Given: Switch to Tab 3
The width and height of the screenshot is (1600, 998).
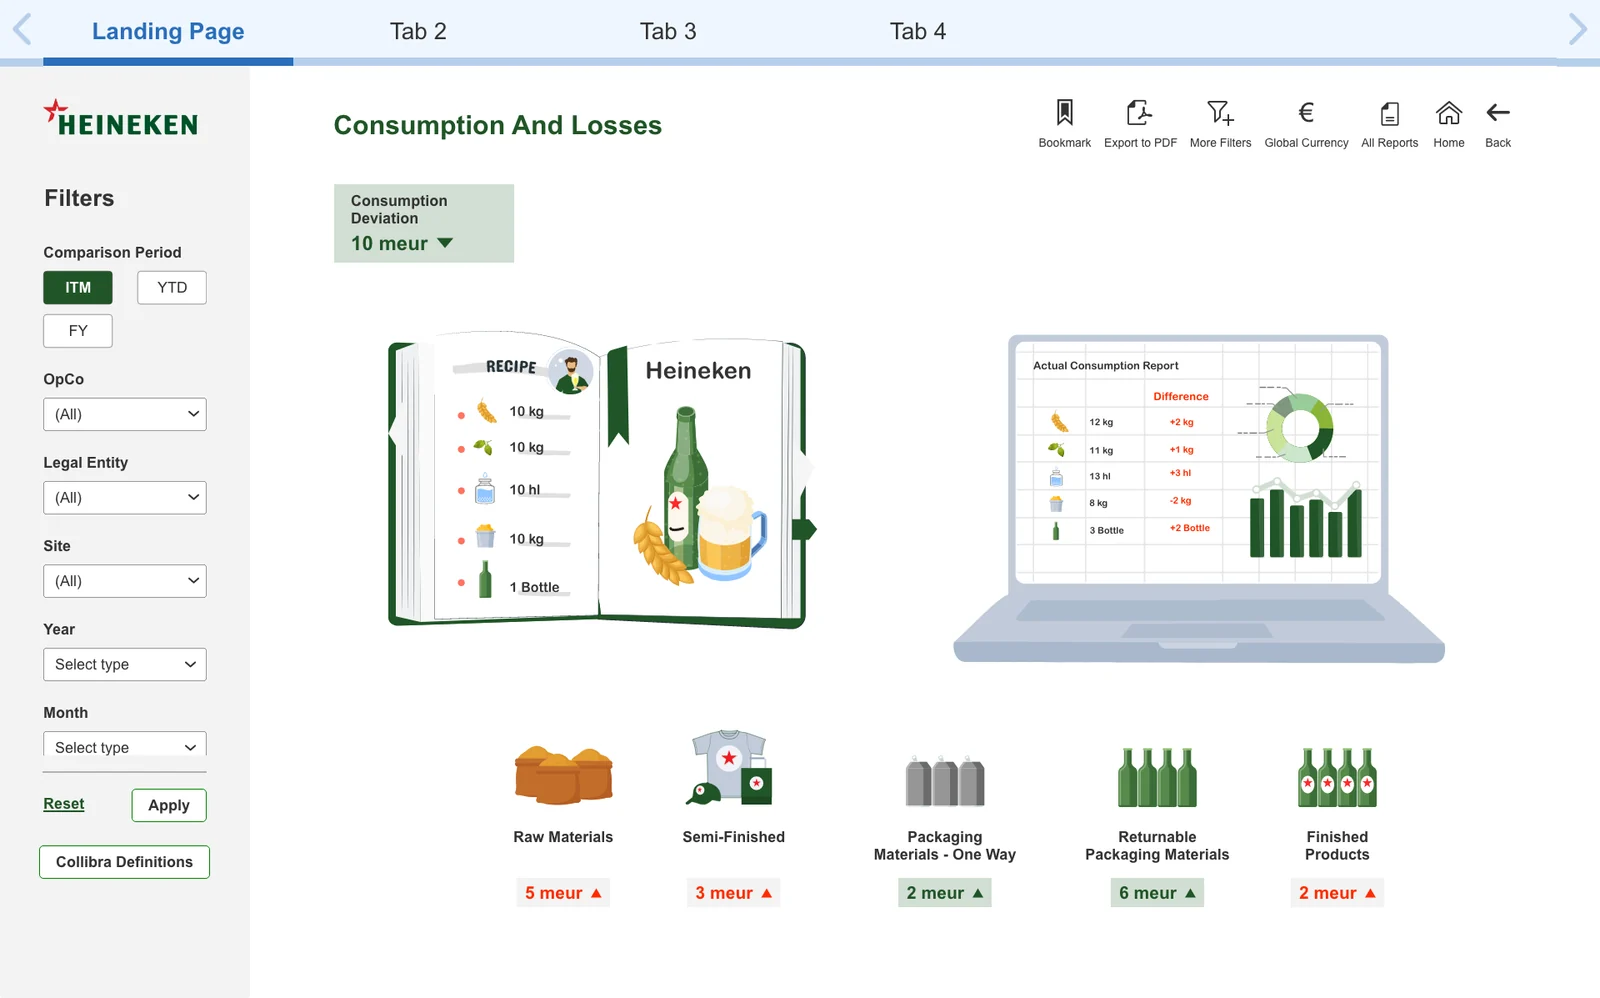Looking at the screenshot, I should [x=668, y=31].
